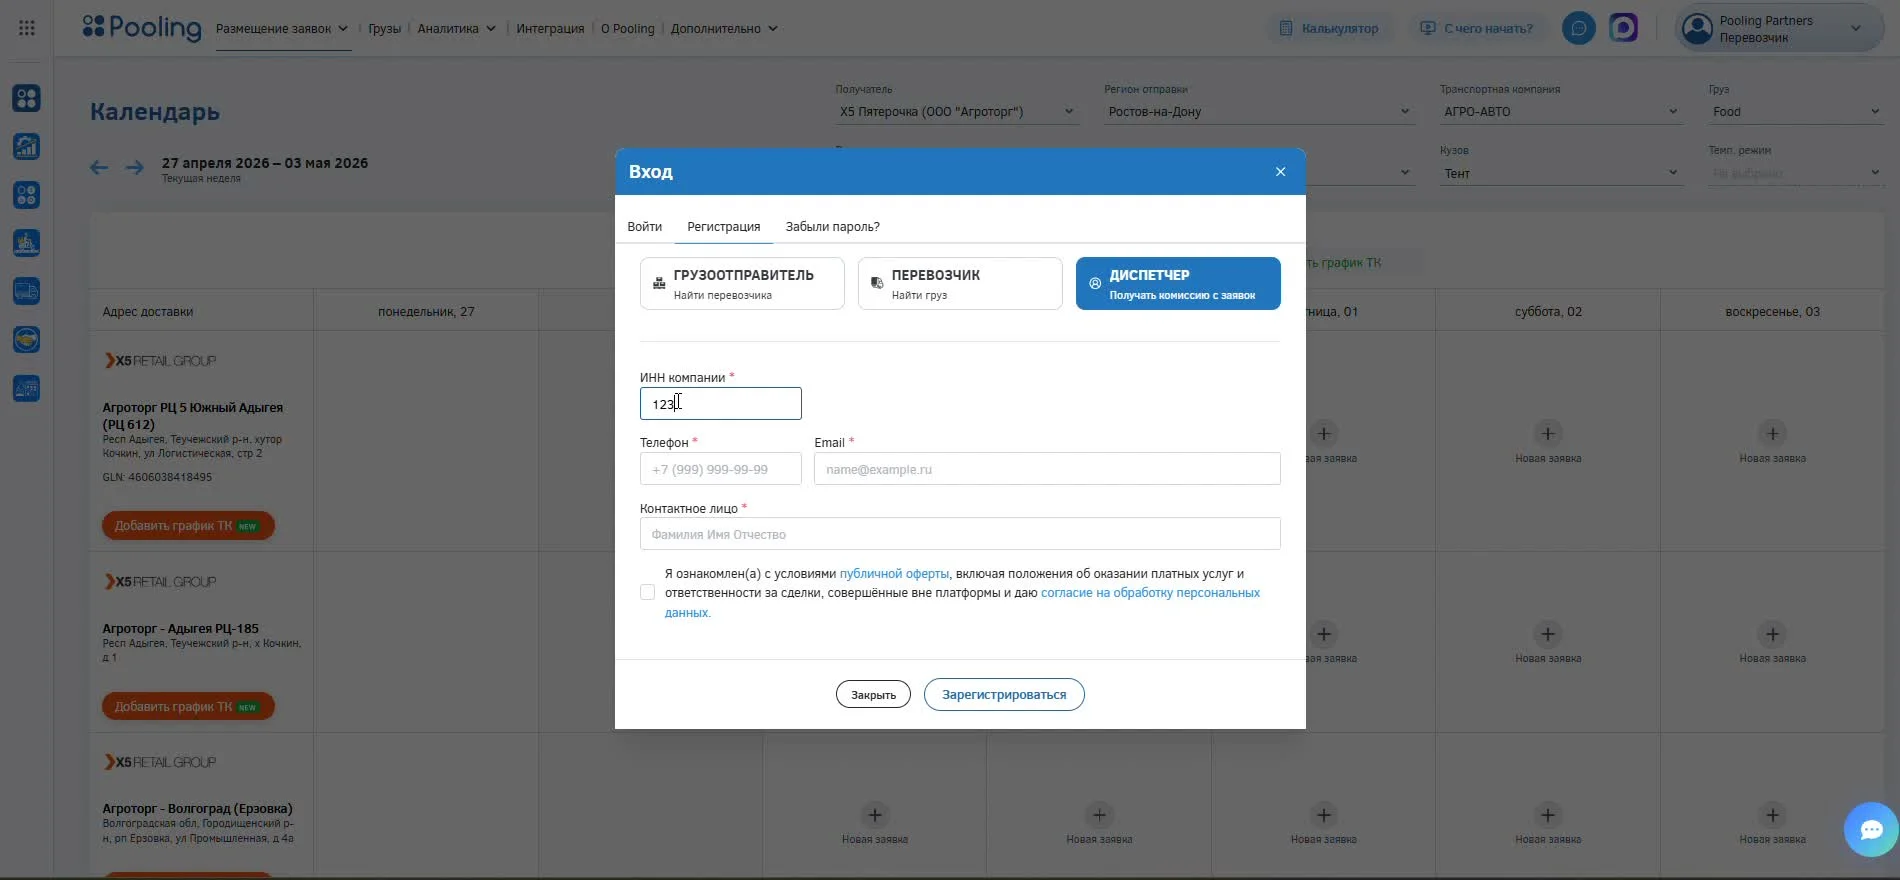The image size is (1900, 880).
Task: Switch to the Войти tab
Action: tap(645, 227)
